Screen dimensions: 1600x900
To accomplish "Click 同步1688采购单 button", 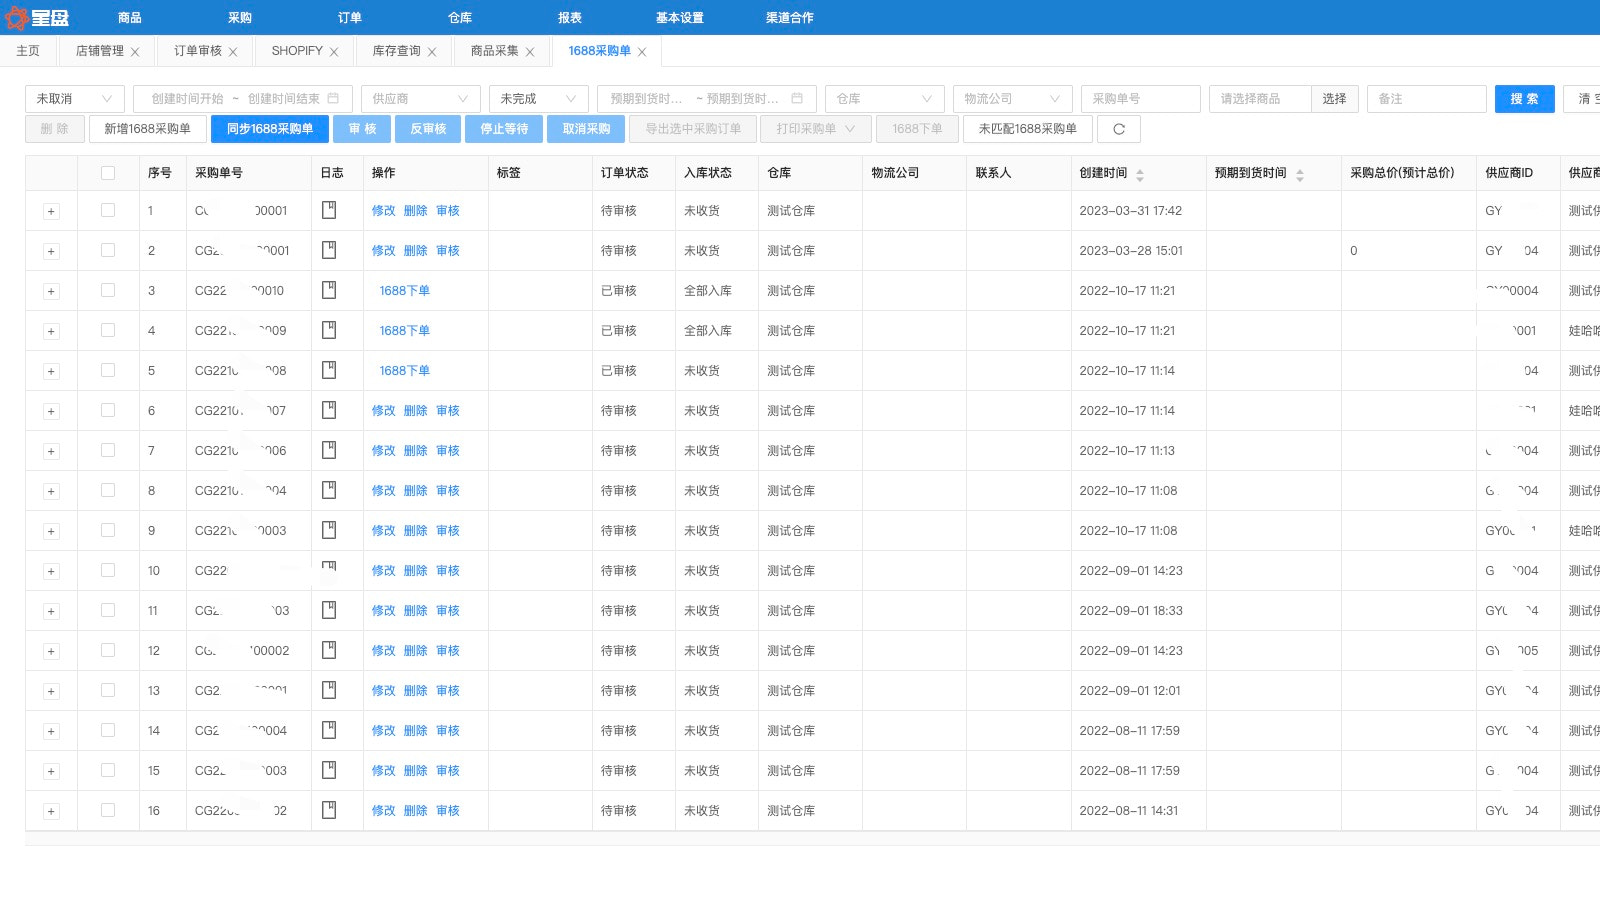I will pyautogui.click(x=270, y=129).
